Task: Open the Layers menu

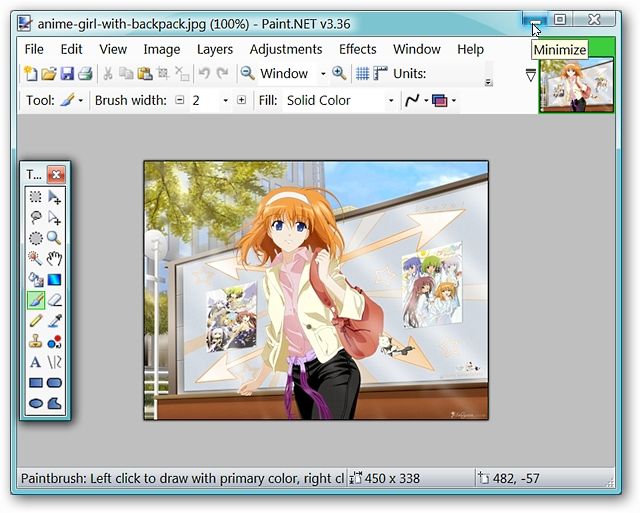Action: click(x=215, y=49)
